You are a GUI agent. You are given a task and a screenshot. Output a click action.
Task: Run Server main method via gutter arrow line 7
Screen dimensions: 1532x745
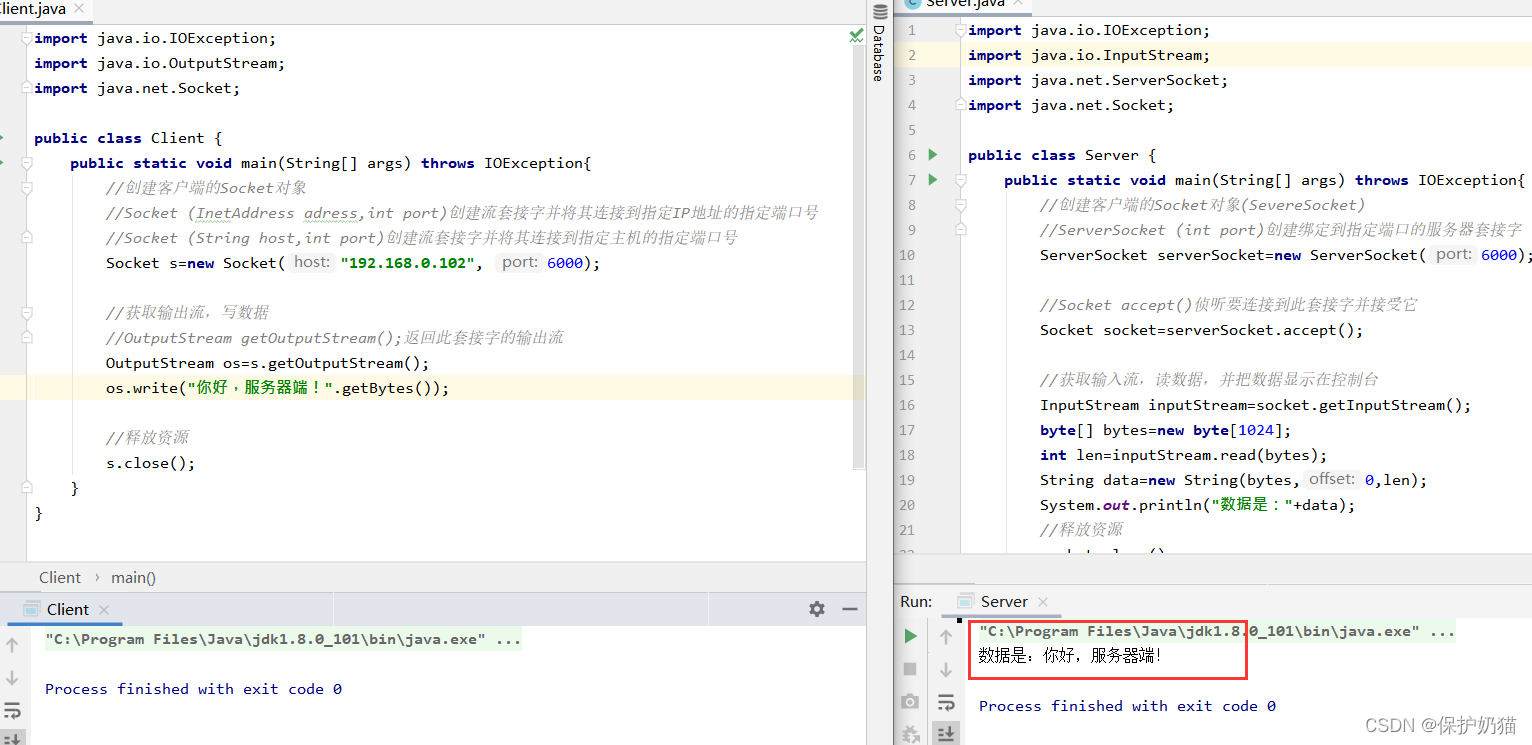(x=933, y=180)
